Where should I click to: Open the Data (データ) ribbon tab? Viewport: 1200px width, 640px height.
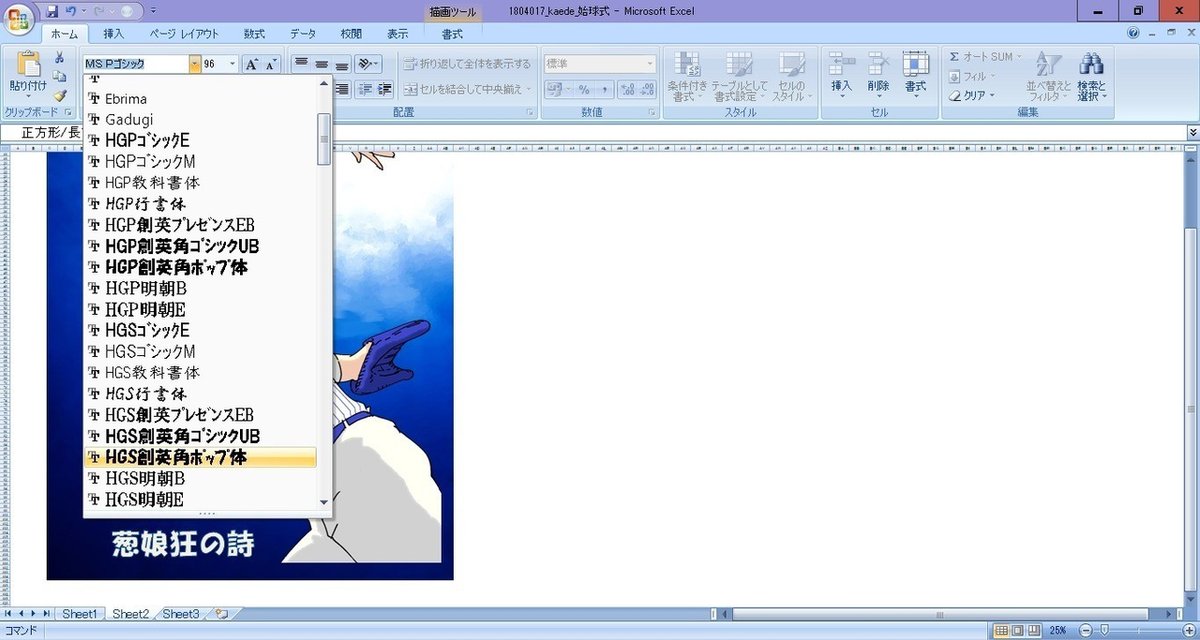(x=303, y=34)
